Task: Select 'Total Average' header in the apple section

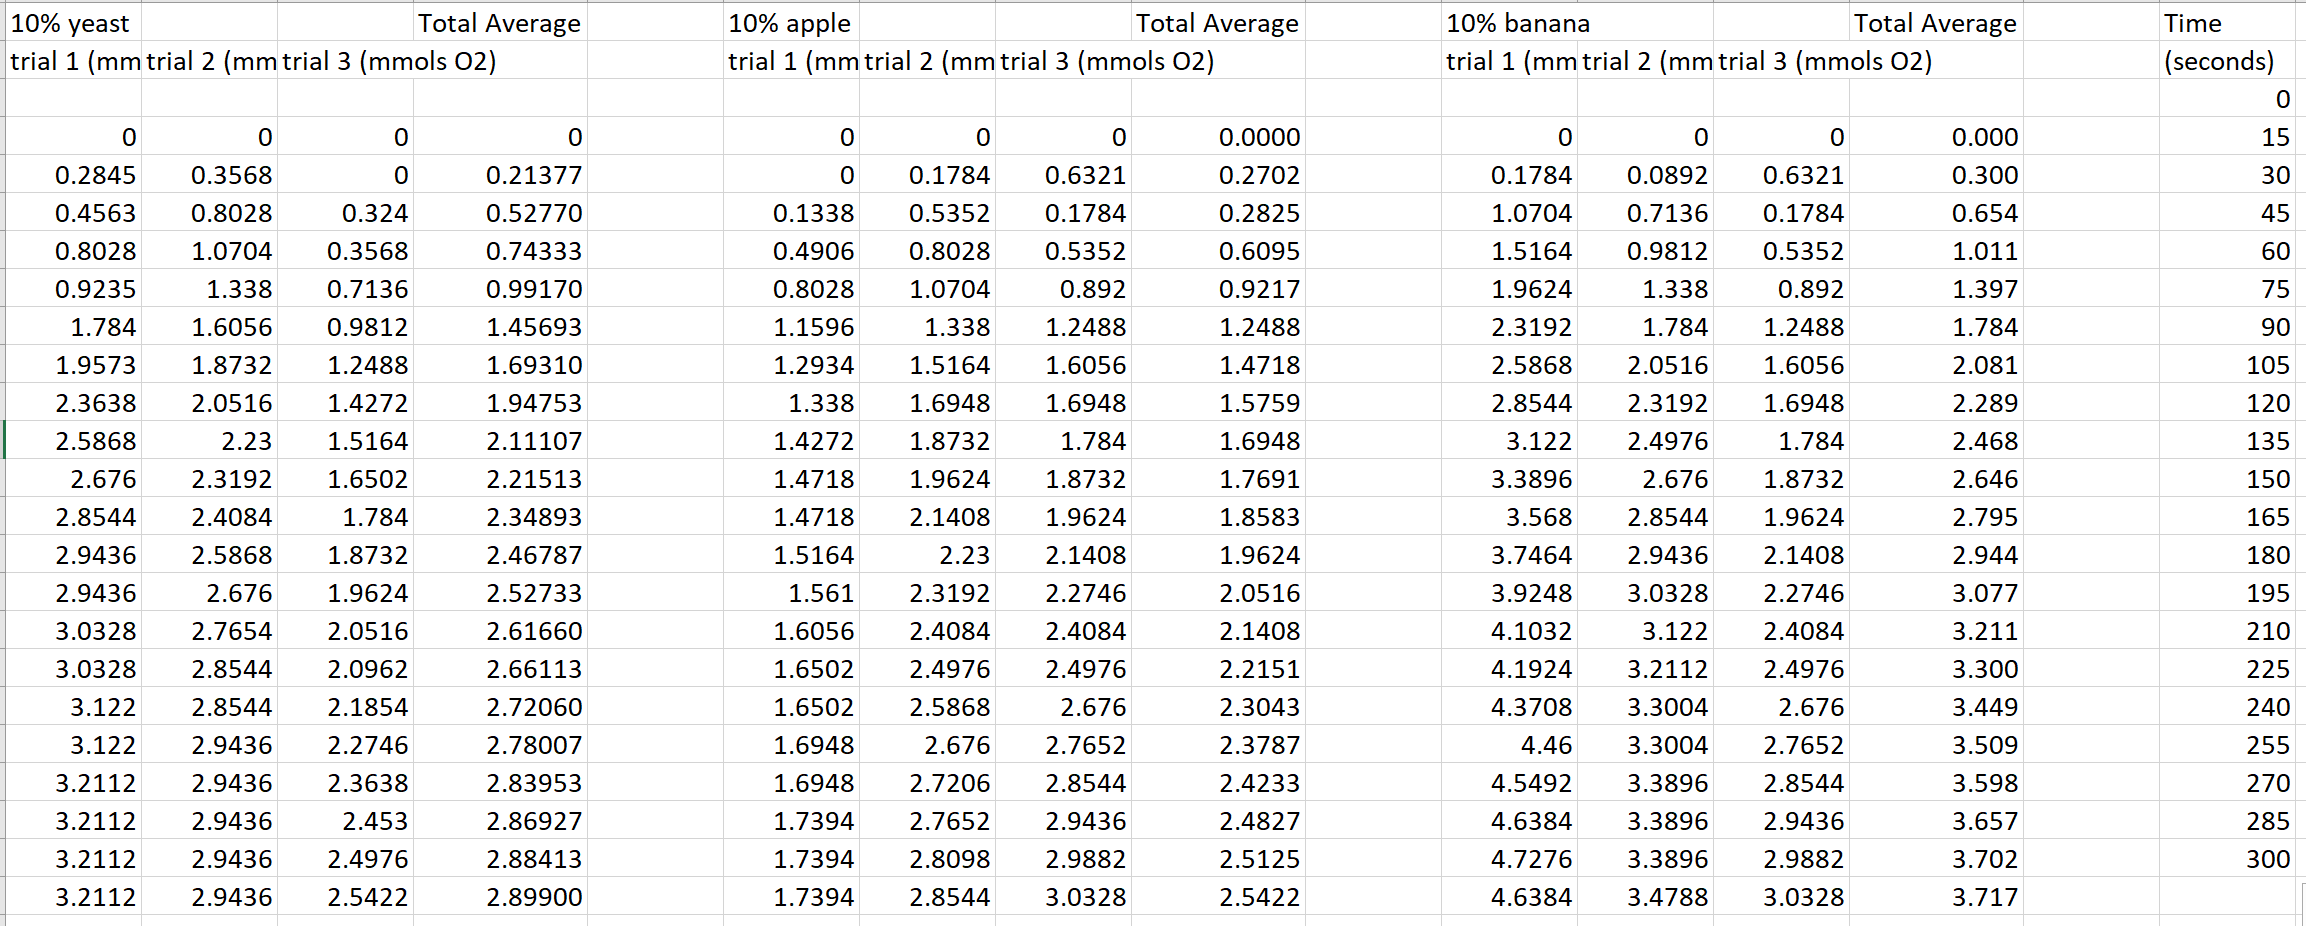Action: pyautogui.click(x=1218, y=22)
